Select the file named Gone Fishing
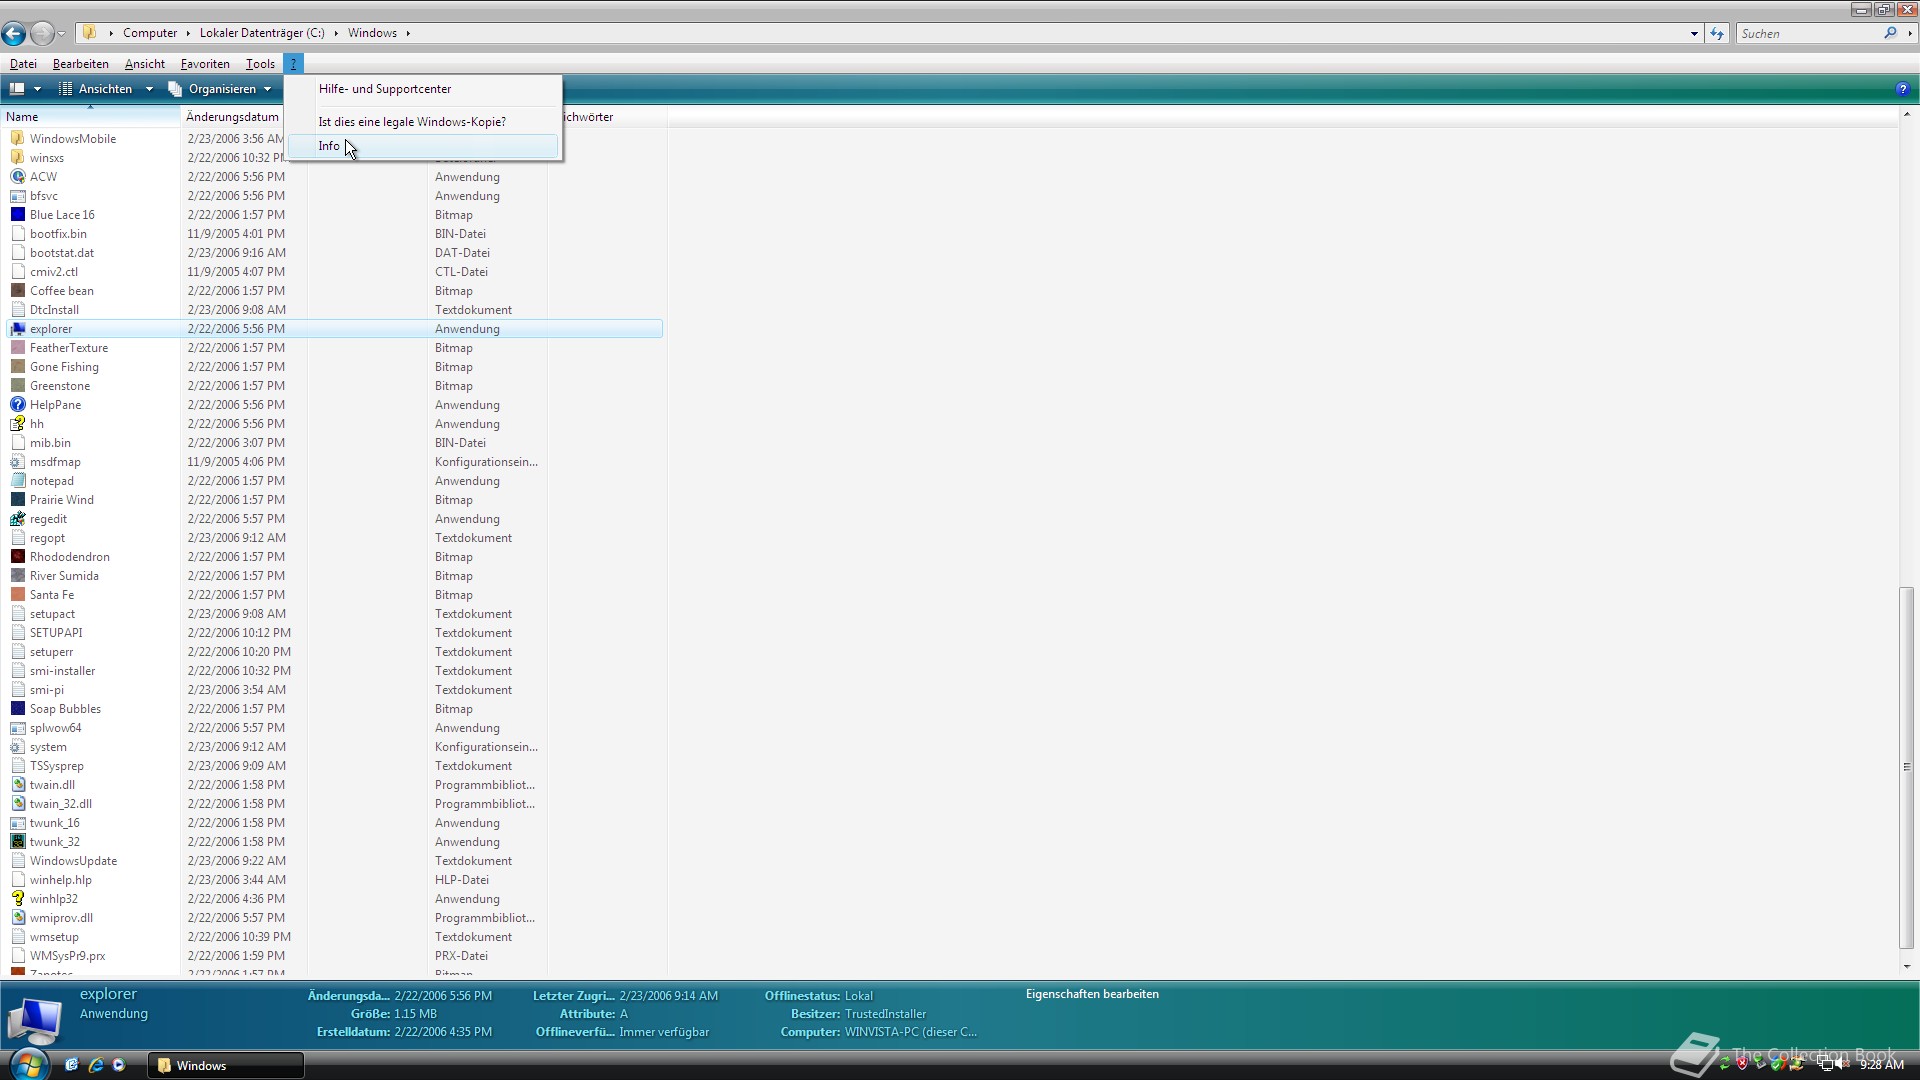The image size is (1920, 1080). pyautogui.click(x=64, y=366)
